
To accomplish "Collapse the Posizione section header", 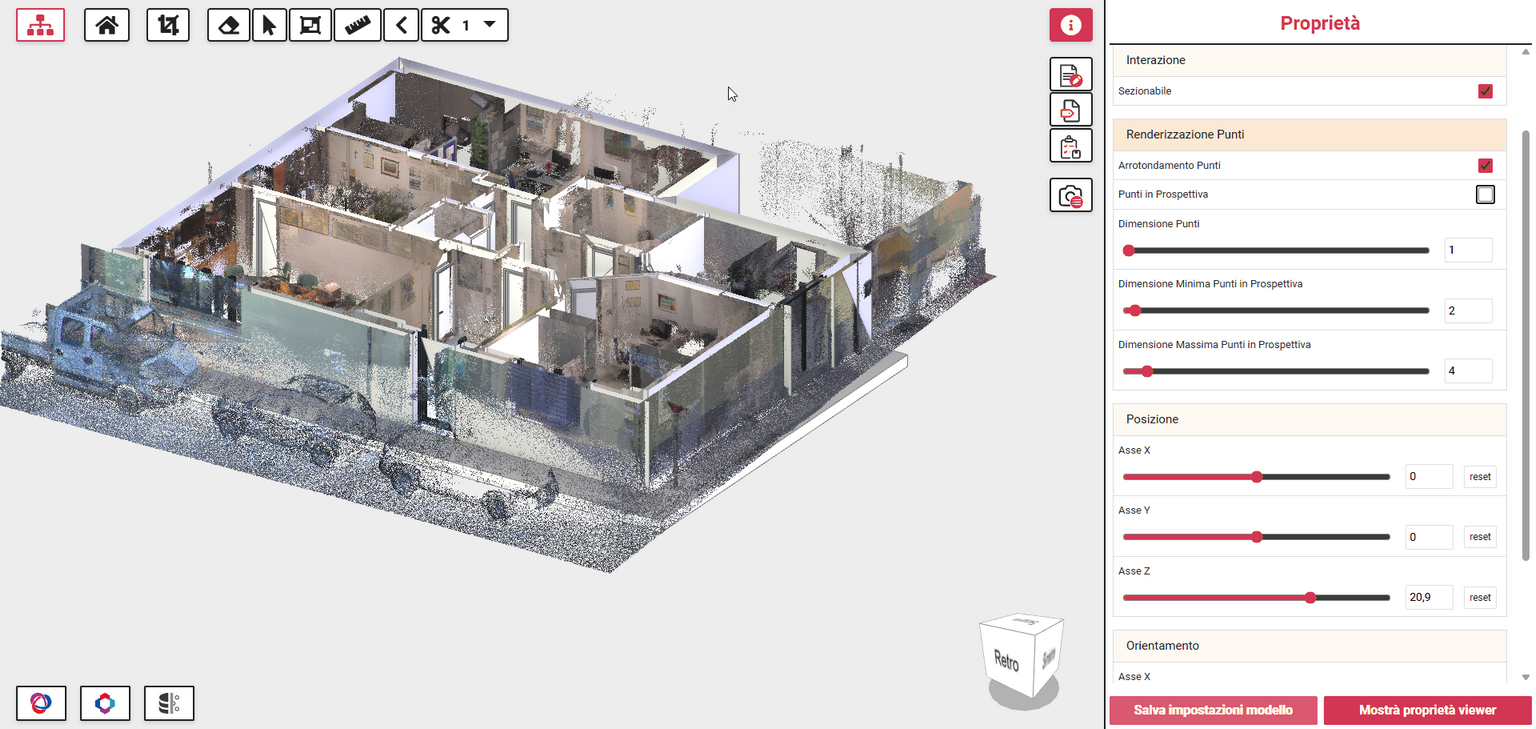I will click(x=1309, y=419).
